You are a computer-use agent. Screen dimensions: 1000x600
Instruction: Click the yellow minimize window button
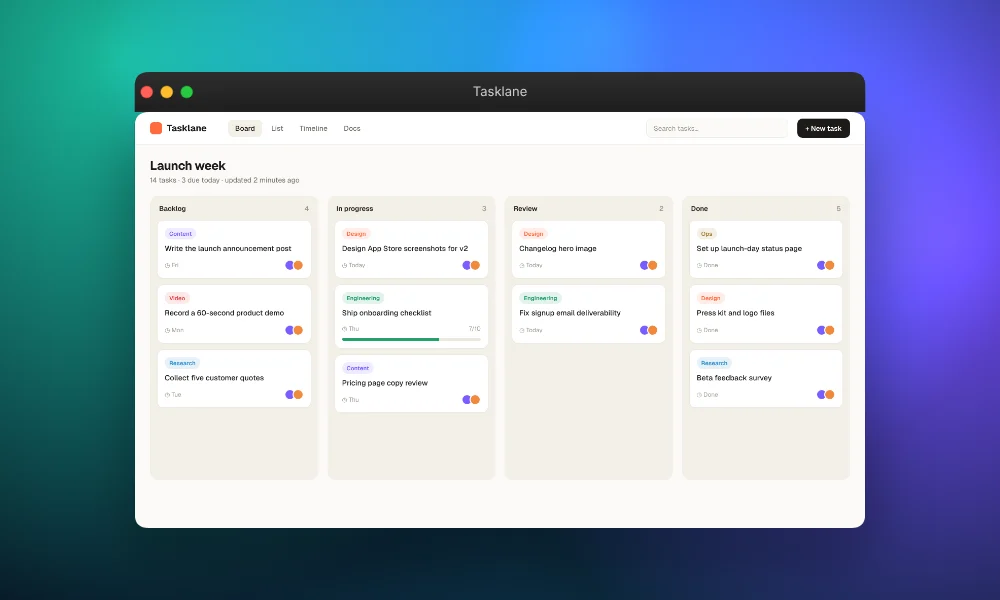tap(166, 92)
